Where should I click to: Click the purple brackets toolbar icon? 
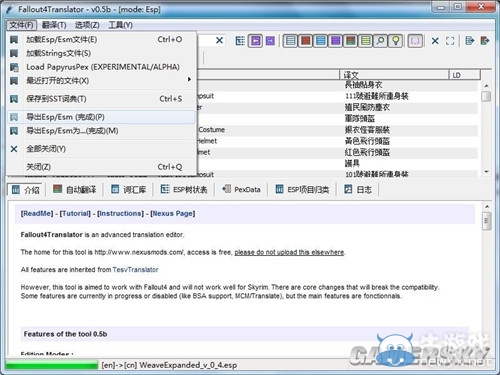tap(415, 41)
